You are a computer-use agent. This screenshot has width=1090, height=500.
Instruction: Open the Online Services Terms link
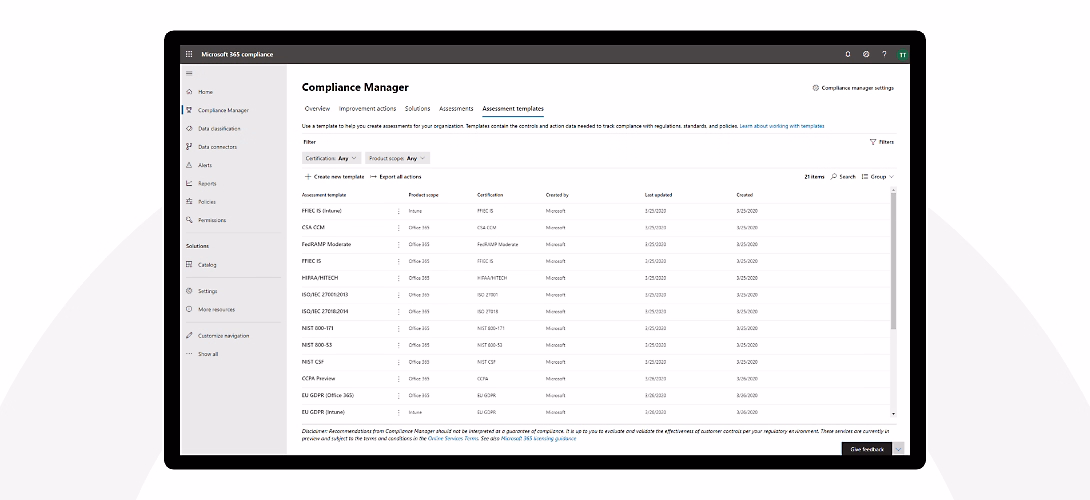pos(455,439)
